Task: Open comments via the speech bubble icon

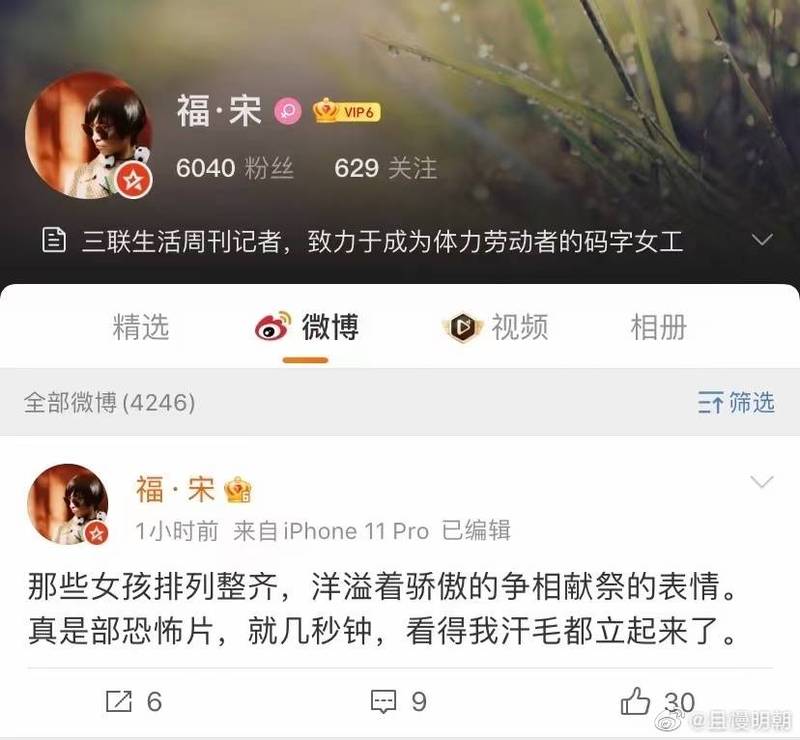Action: [383, 701]
